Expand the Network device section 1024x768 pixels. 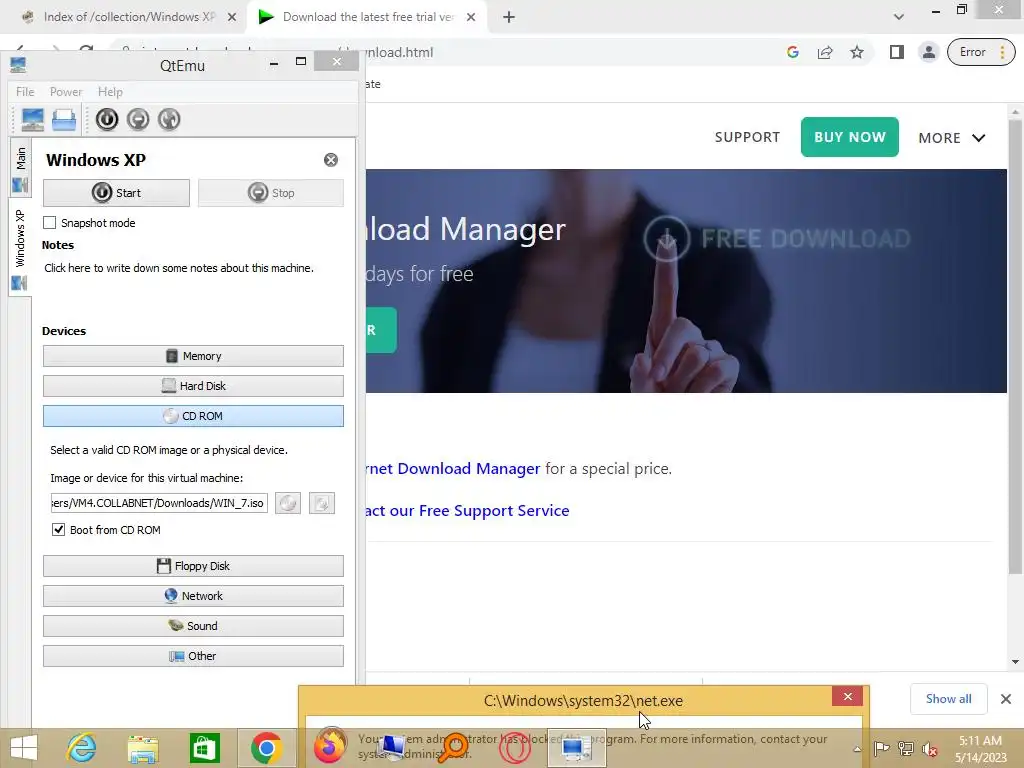tap(193, 596)
